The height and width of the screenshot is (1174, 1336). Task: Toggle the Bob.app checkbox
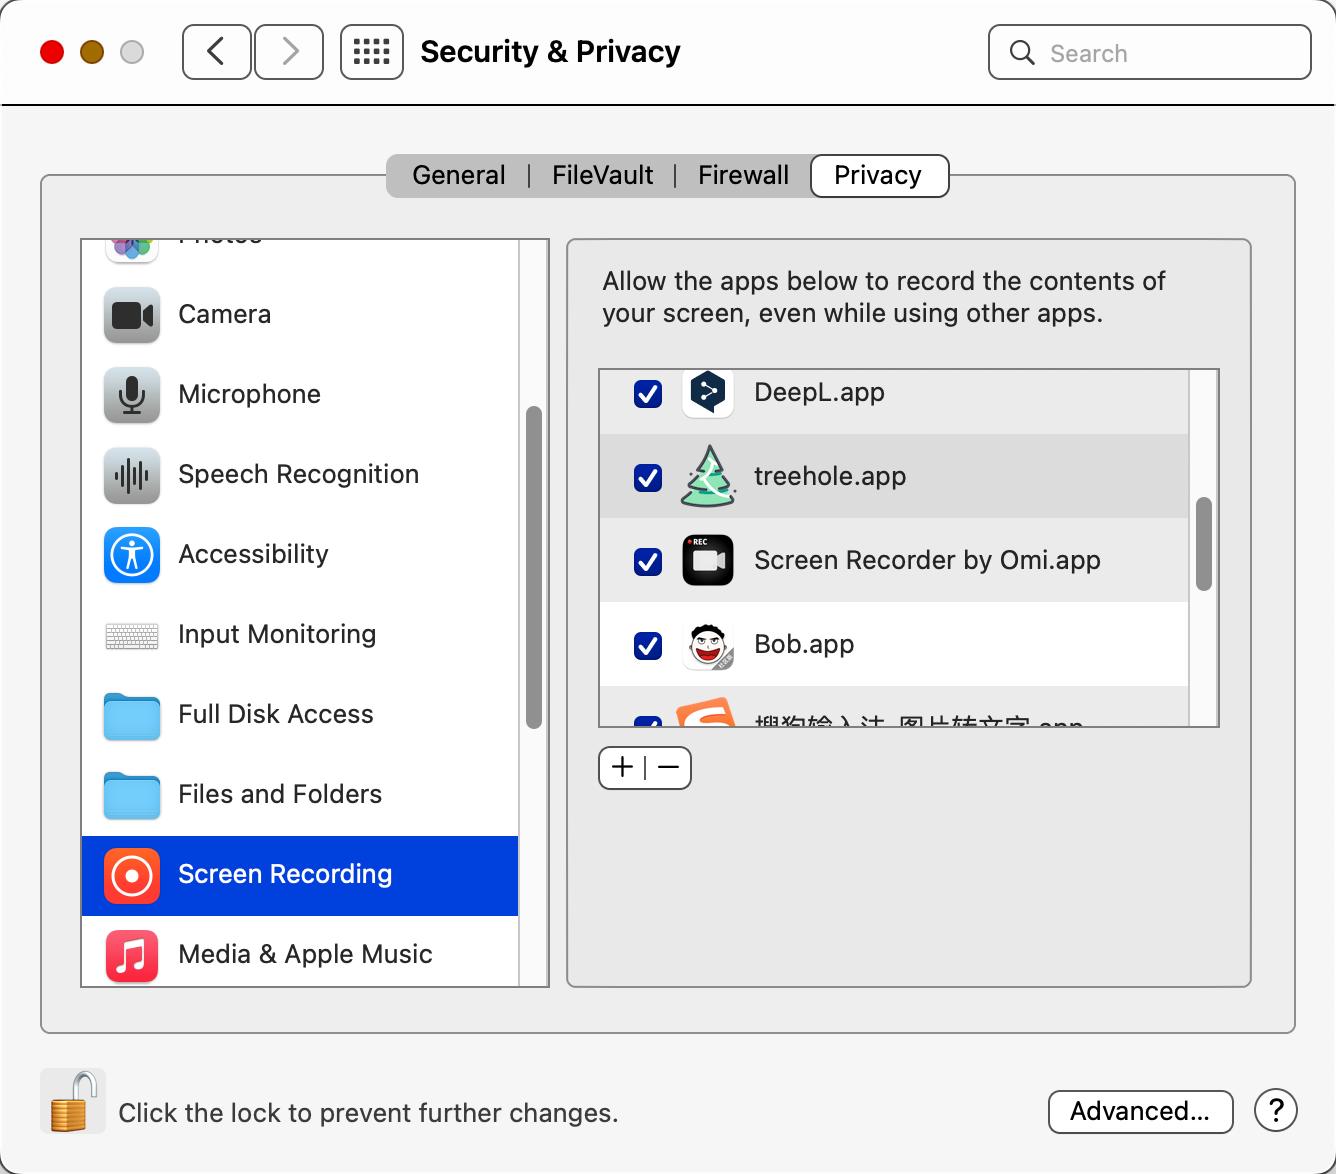pyautogui.click(x=648, y=645)
